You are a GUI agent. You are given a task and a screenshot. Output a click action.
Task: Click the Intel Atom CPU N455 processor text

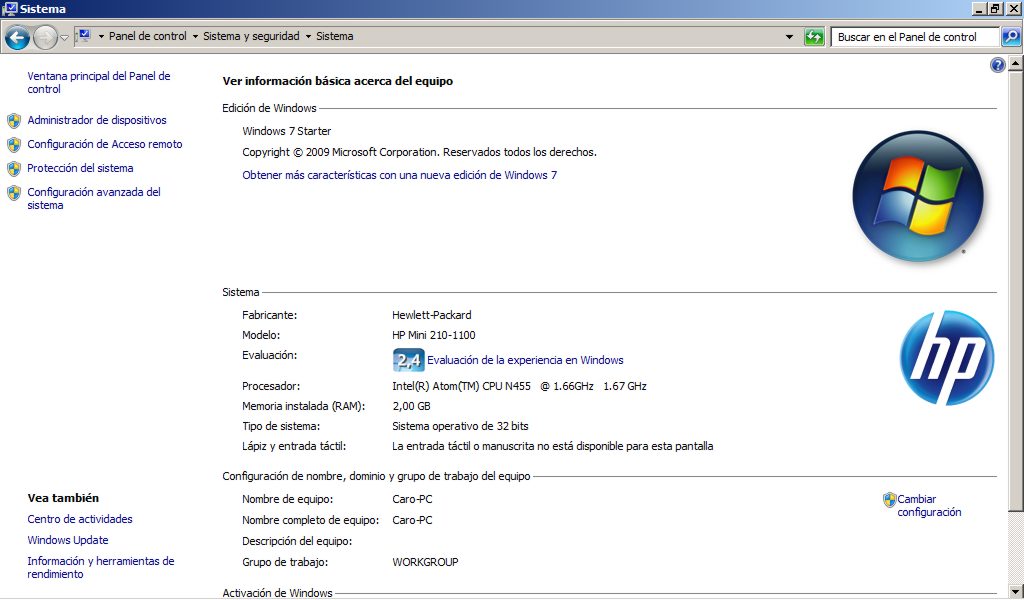(519, 386)
